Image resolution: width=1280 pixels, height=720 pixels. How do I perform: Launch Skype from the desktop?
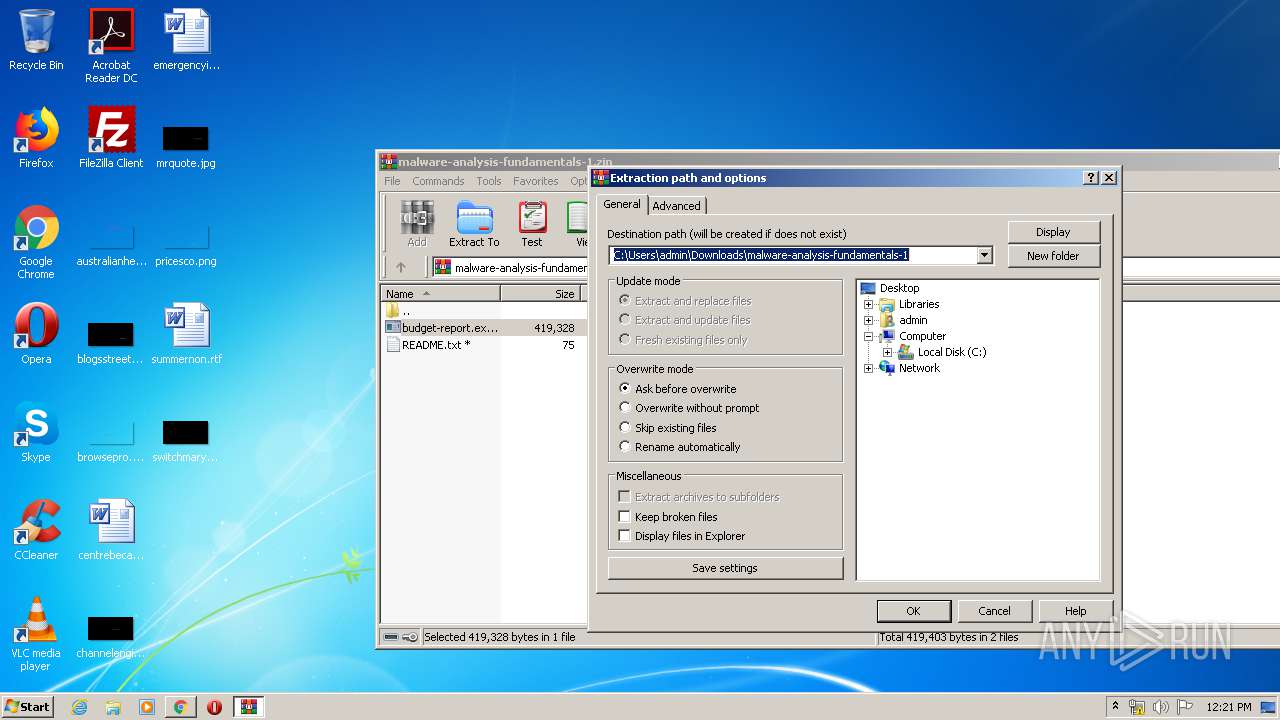click(36, 432)
